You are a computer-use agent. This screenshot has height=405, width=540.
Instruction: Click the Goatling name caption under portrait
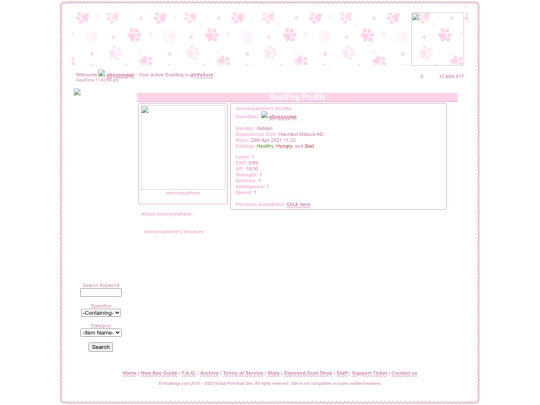183,193
